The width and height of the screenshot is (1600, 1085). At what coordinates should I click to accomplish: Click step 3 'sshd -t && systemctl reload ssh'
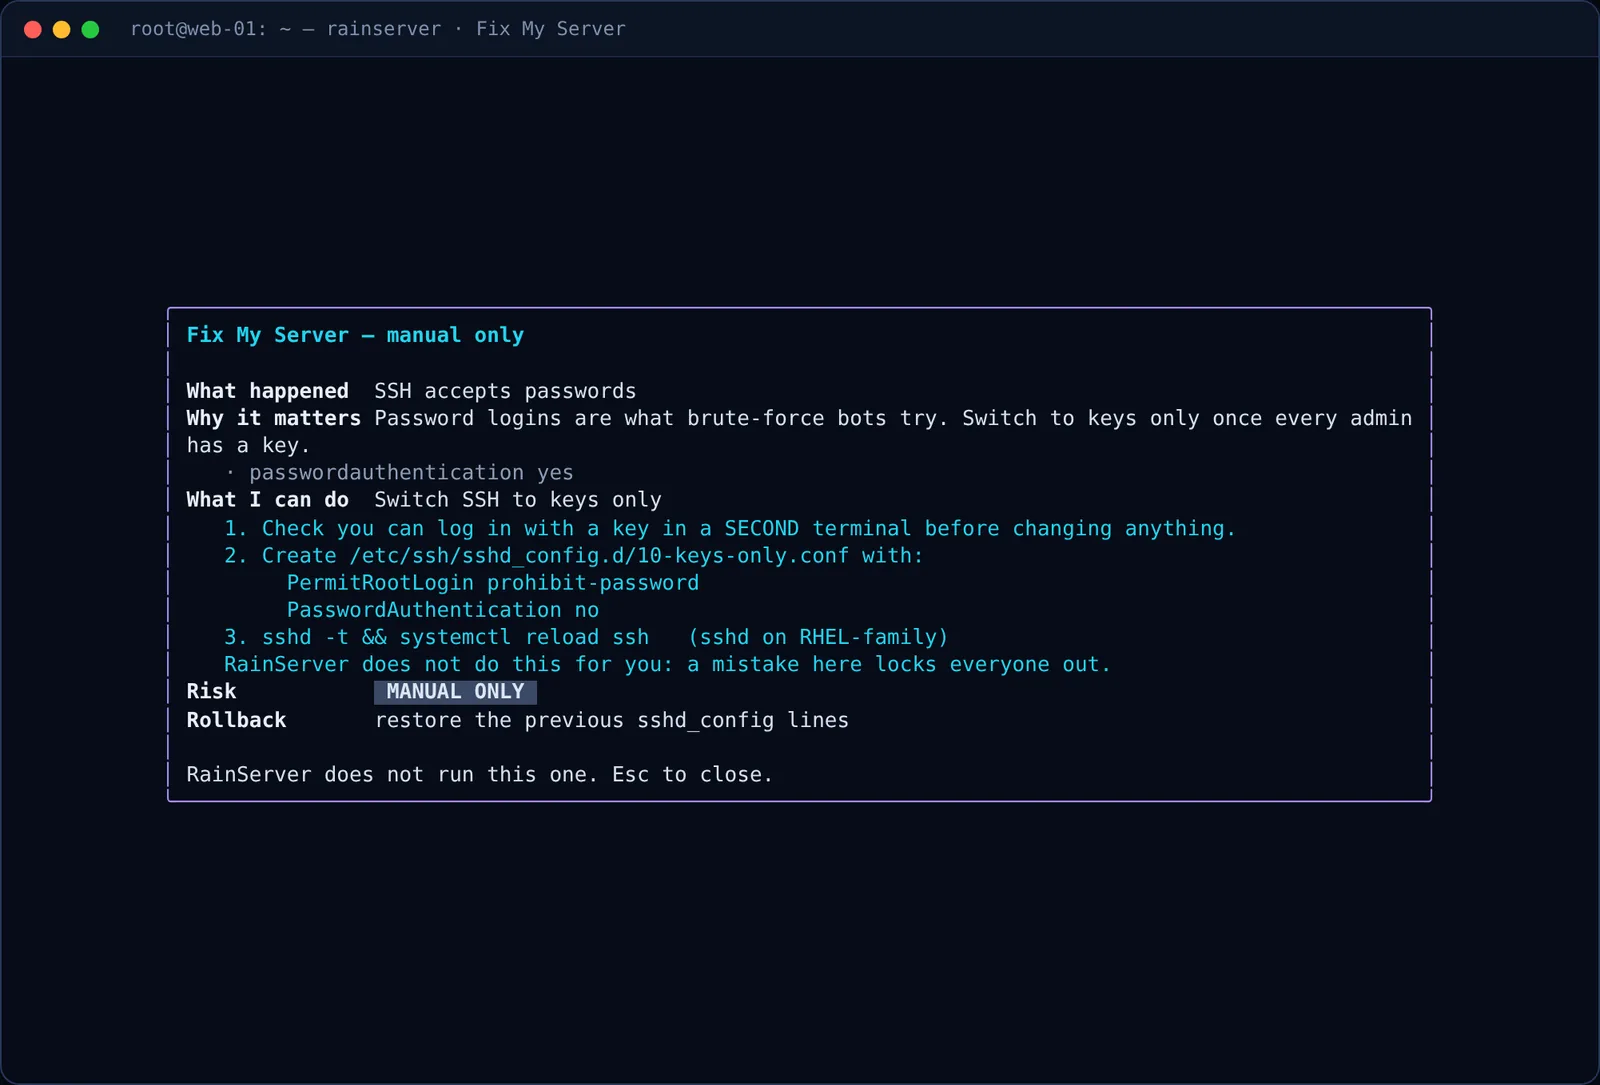pyautogui.click(x=436, y=637)
